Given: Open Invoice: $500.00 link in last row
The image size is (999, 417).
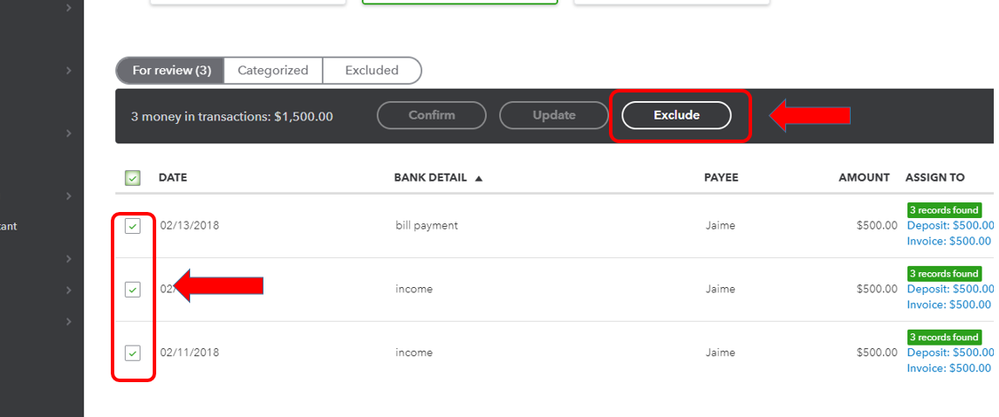Looking at the screenshot, I should pyautogui.click(x=950, y=368).
